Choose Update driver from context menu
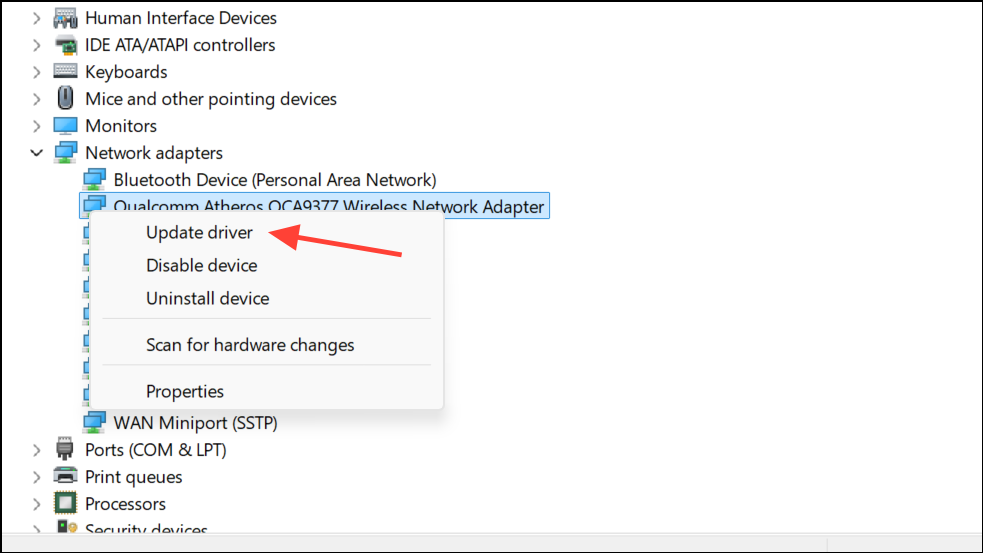 point(199,233)
